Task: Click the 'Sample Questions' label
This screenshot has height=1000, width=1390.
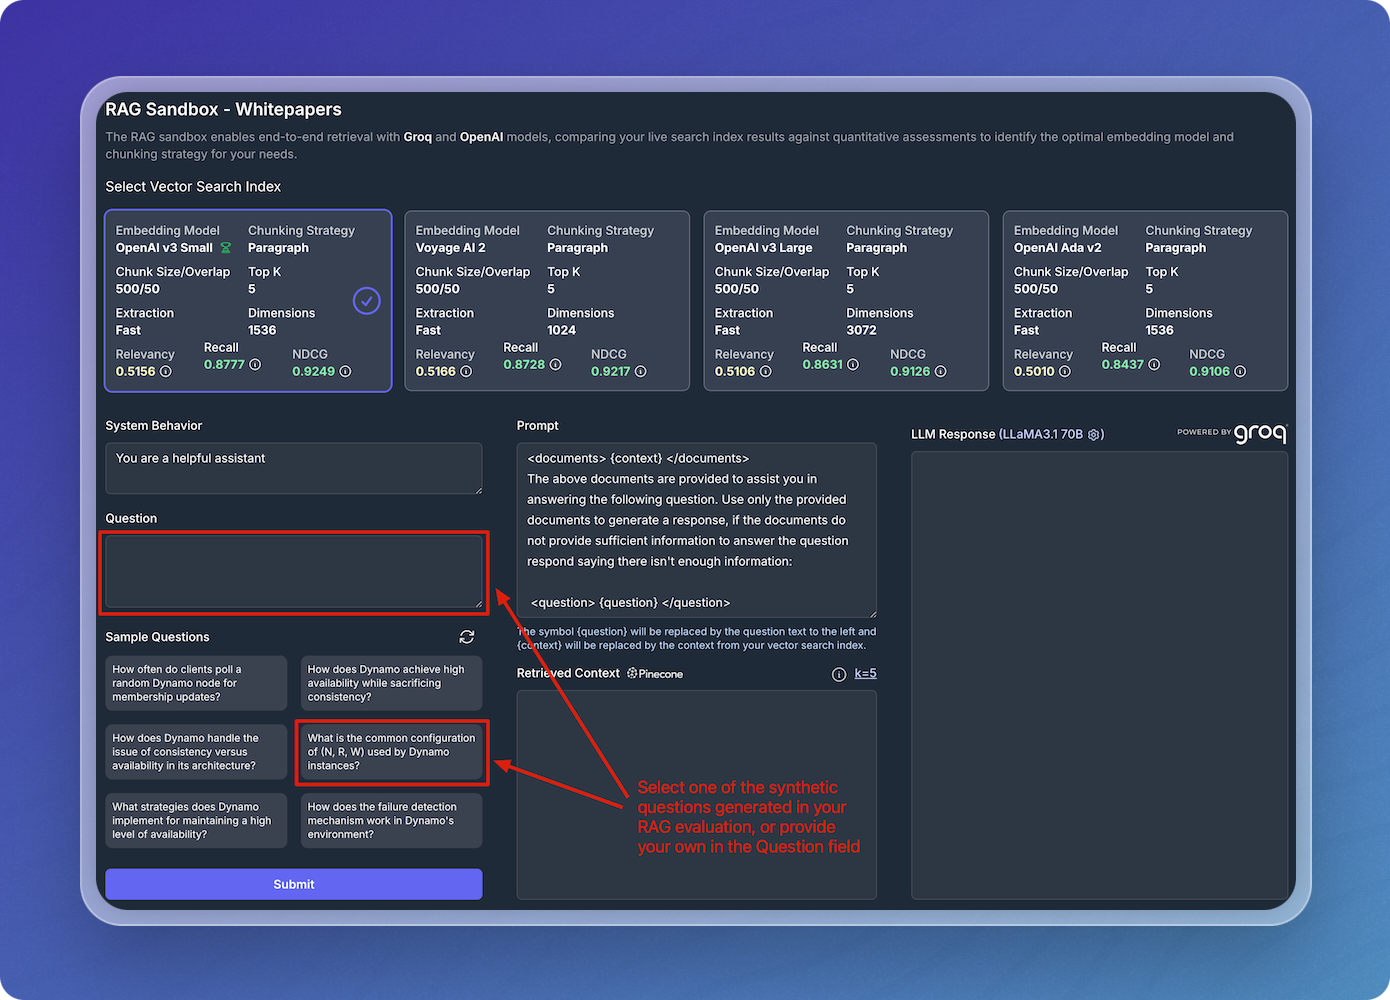Action: click(157, 637)
